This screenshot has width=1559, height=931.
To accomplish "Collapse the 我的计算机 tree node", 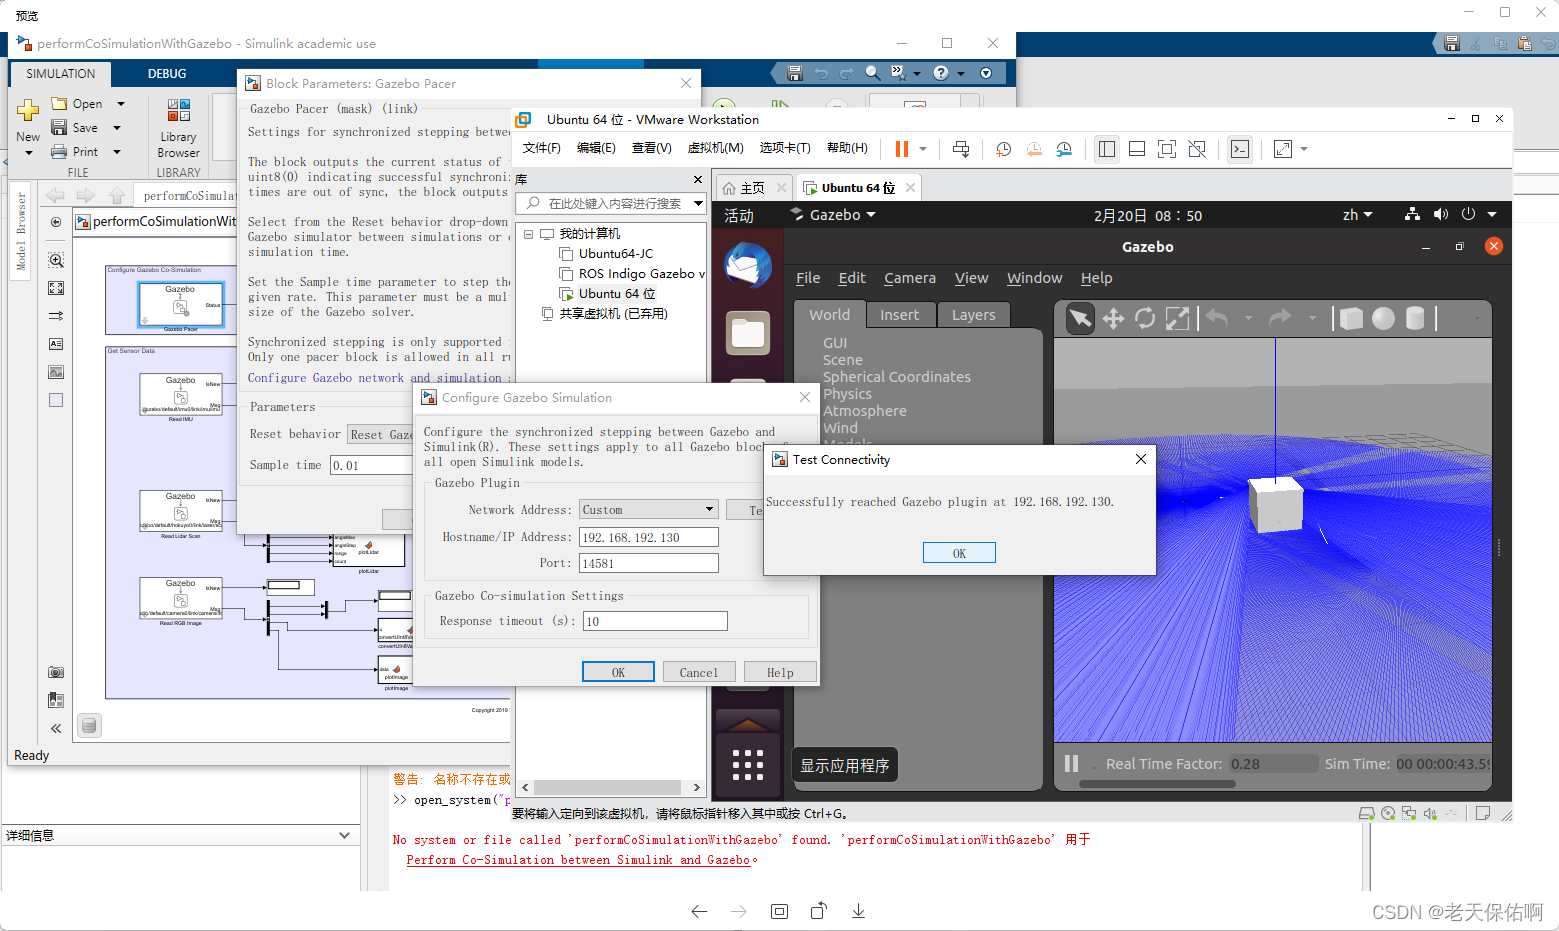I will [x=528, y=232].
